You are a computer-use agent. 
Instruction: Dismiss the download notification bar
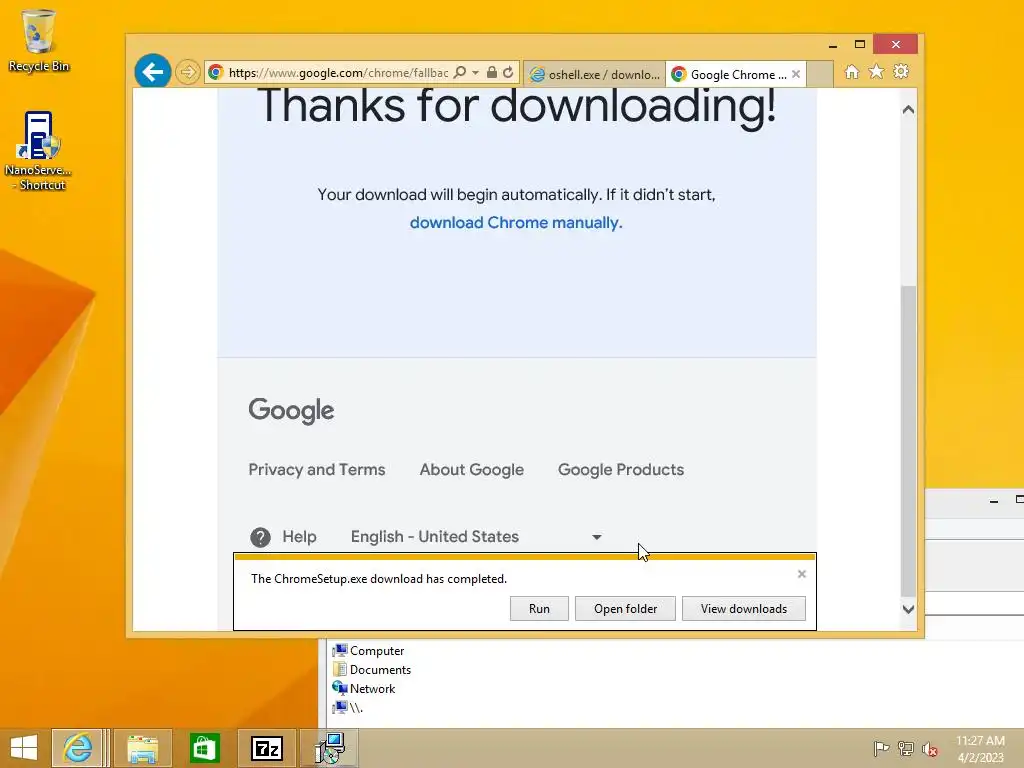(802, 574)
